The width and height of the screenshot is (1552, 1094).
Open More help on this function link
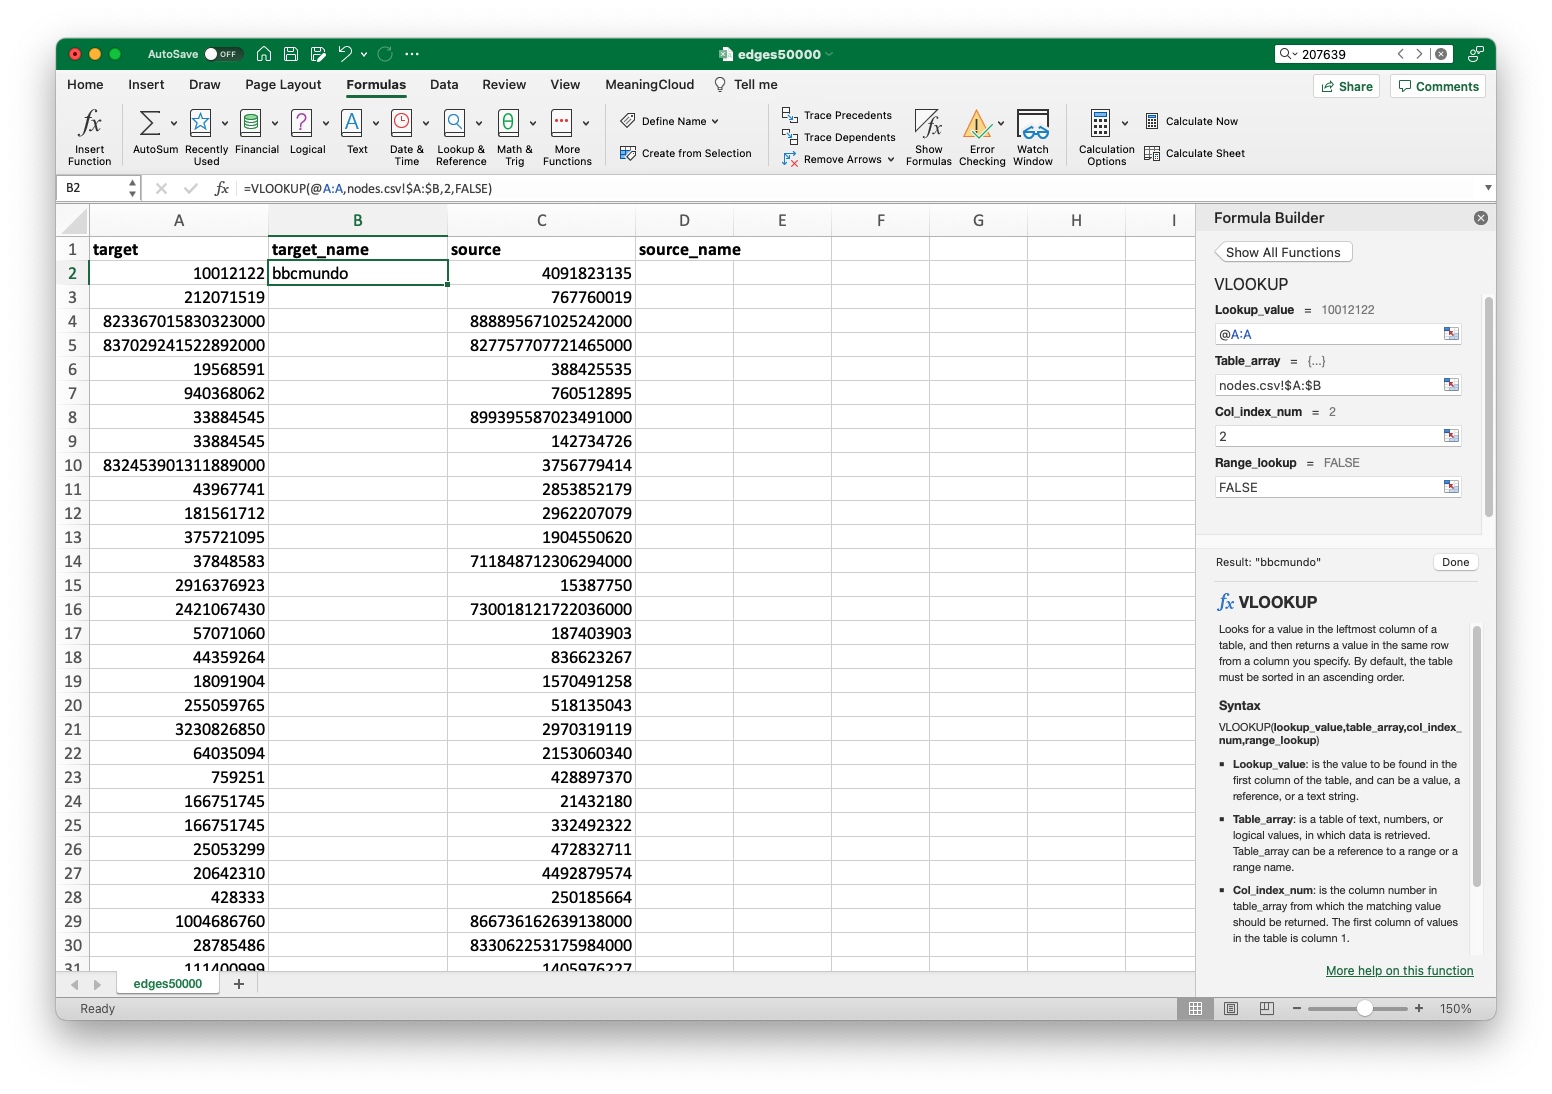click(x=1399, y=970)
